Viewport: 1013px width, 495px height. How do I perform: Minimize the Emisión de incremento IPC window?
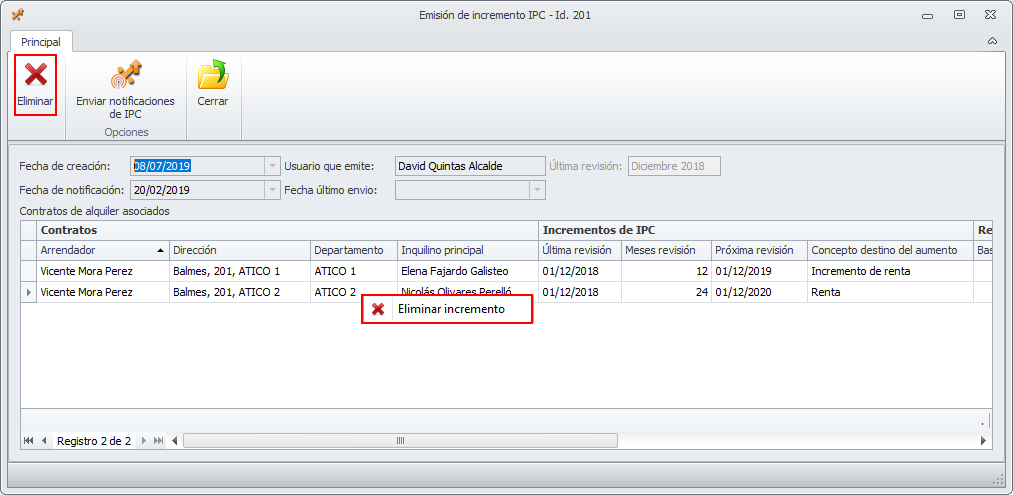928,15
